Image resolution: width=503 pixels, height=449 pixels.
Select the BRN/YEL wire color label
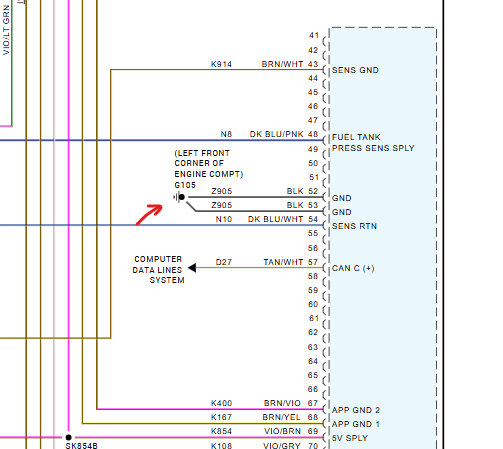(x=281, y=417)
